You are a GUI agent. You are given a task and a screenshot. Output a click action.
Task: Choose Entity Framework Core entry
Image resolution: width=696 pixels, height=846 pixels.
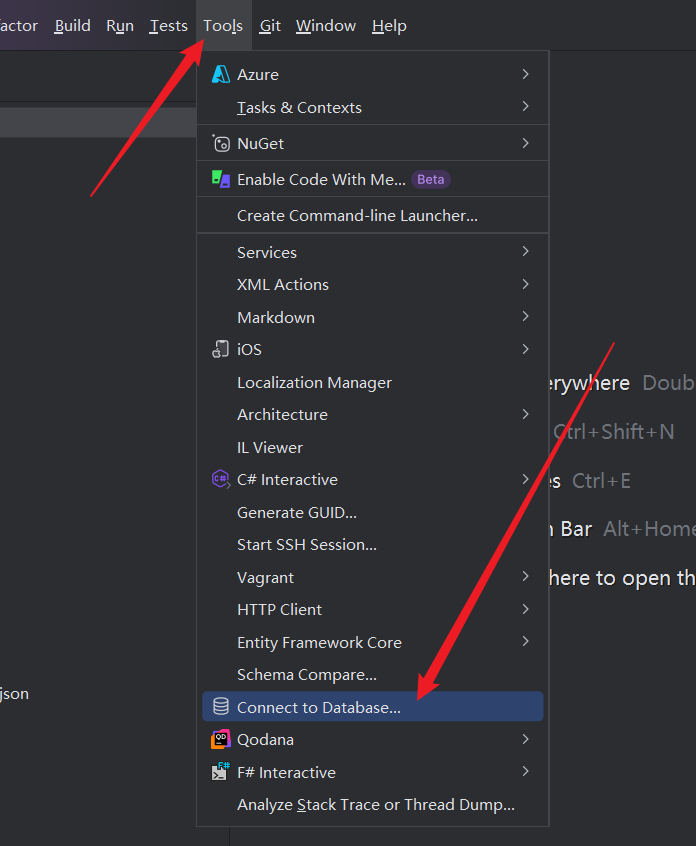pos(372,642)
